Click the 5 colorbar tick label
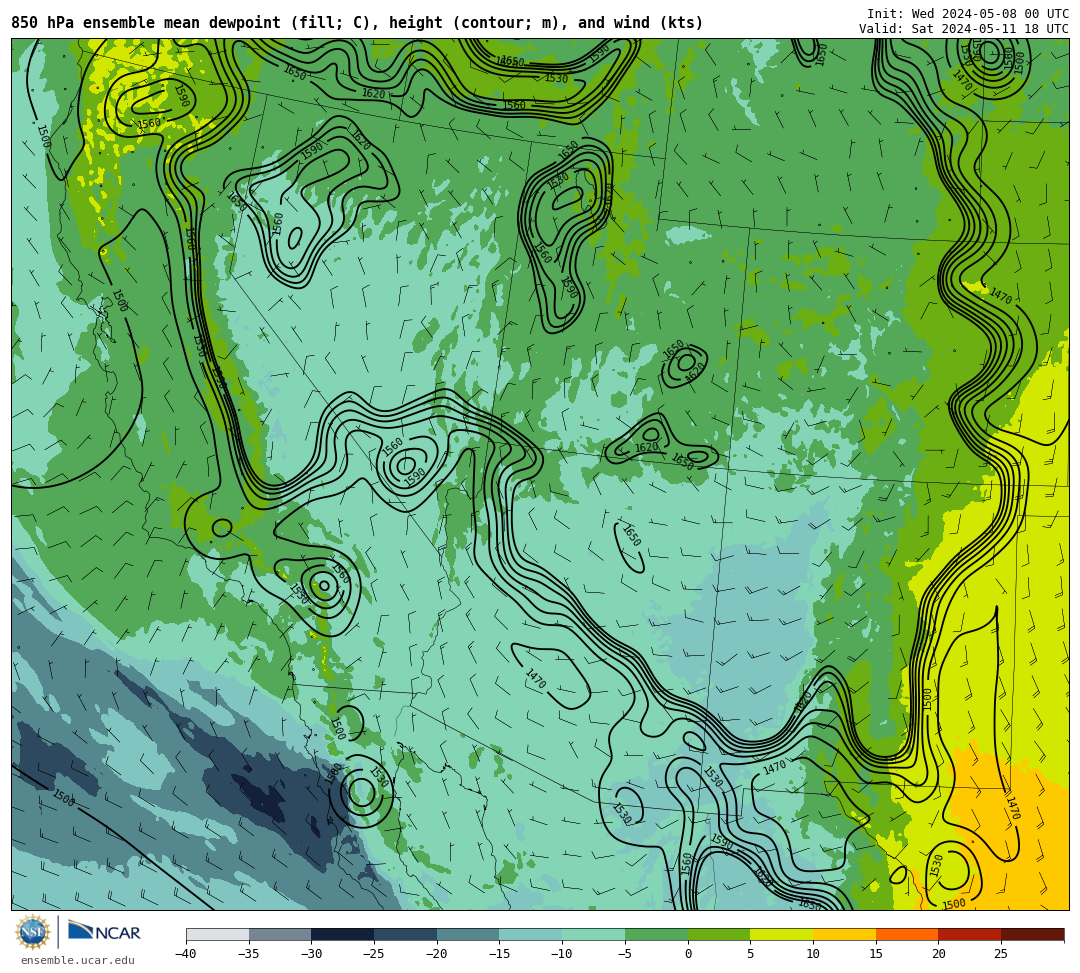The width and height of the screenshot is (1080, 973). 751,954
